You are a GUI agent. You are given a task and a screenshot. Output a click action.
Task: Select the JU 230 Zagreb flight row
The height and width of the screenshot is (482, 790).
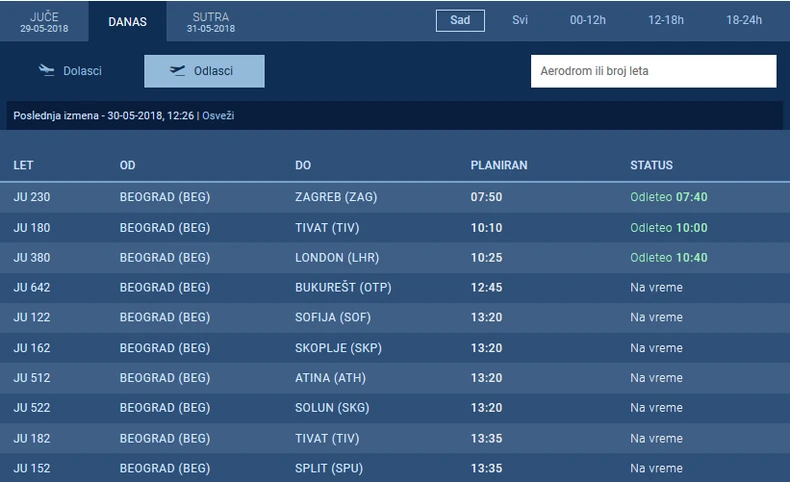tap(395, 197)
